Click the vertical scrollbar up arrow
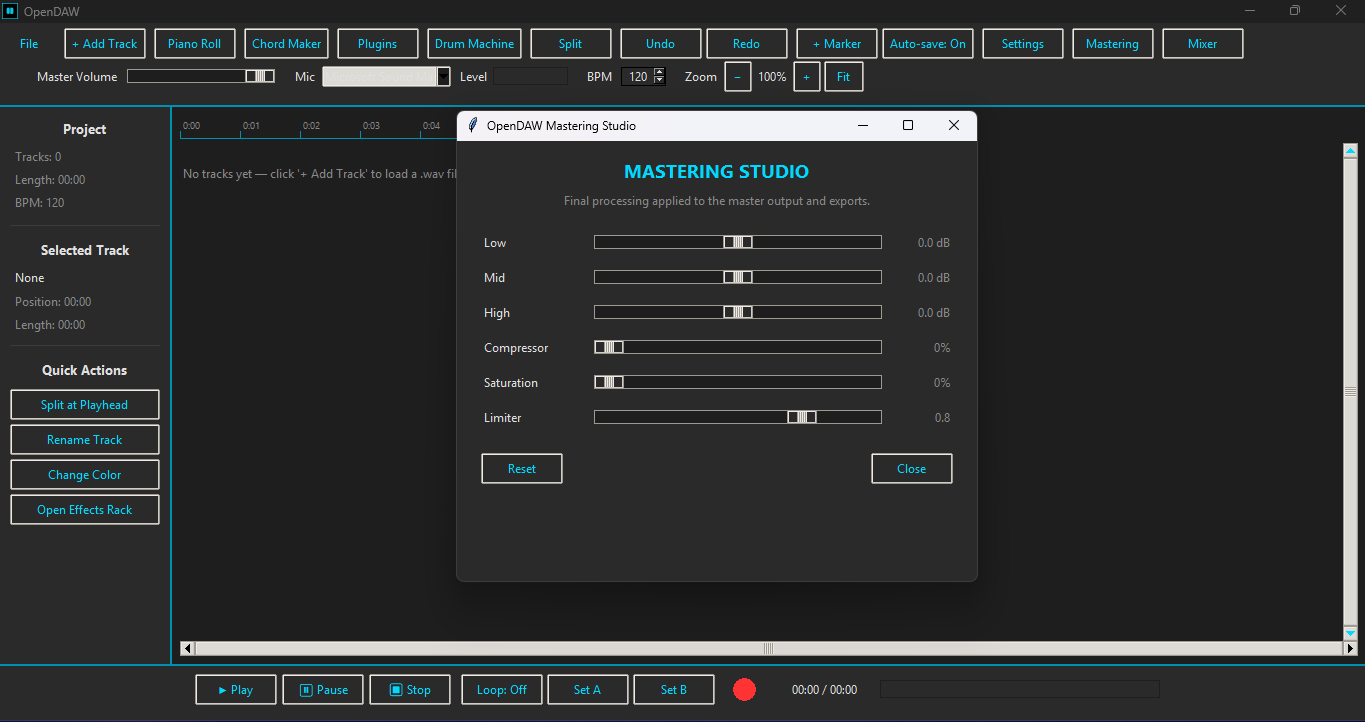 (1350, 151)
